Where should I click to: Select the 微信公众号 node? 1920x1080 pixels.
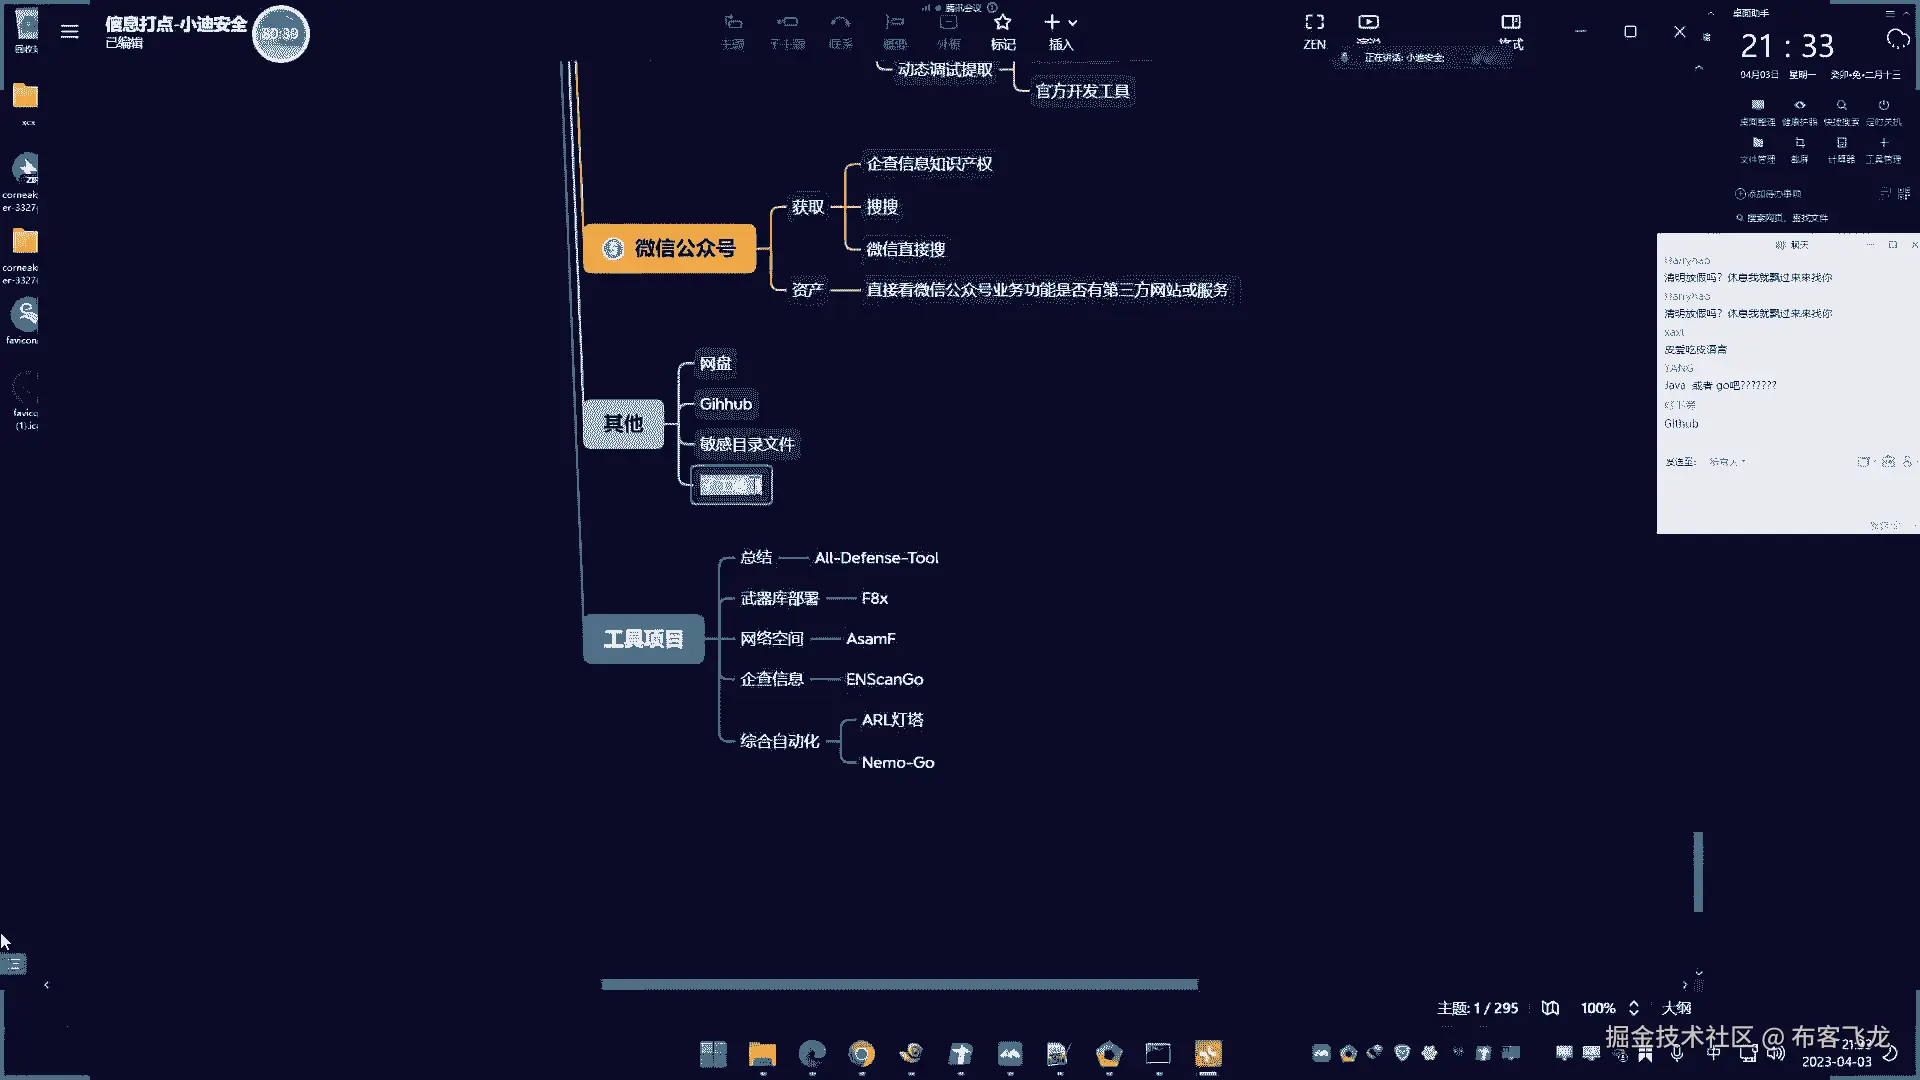point(669,248)
